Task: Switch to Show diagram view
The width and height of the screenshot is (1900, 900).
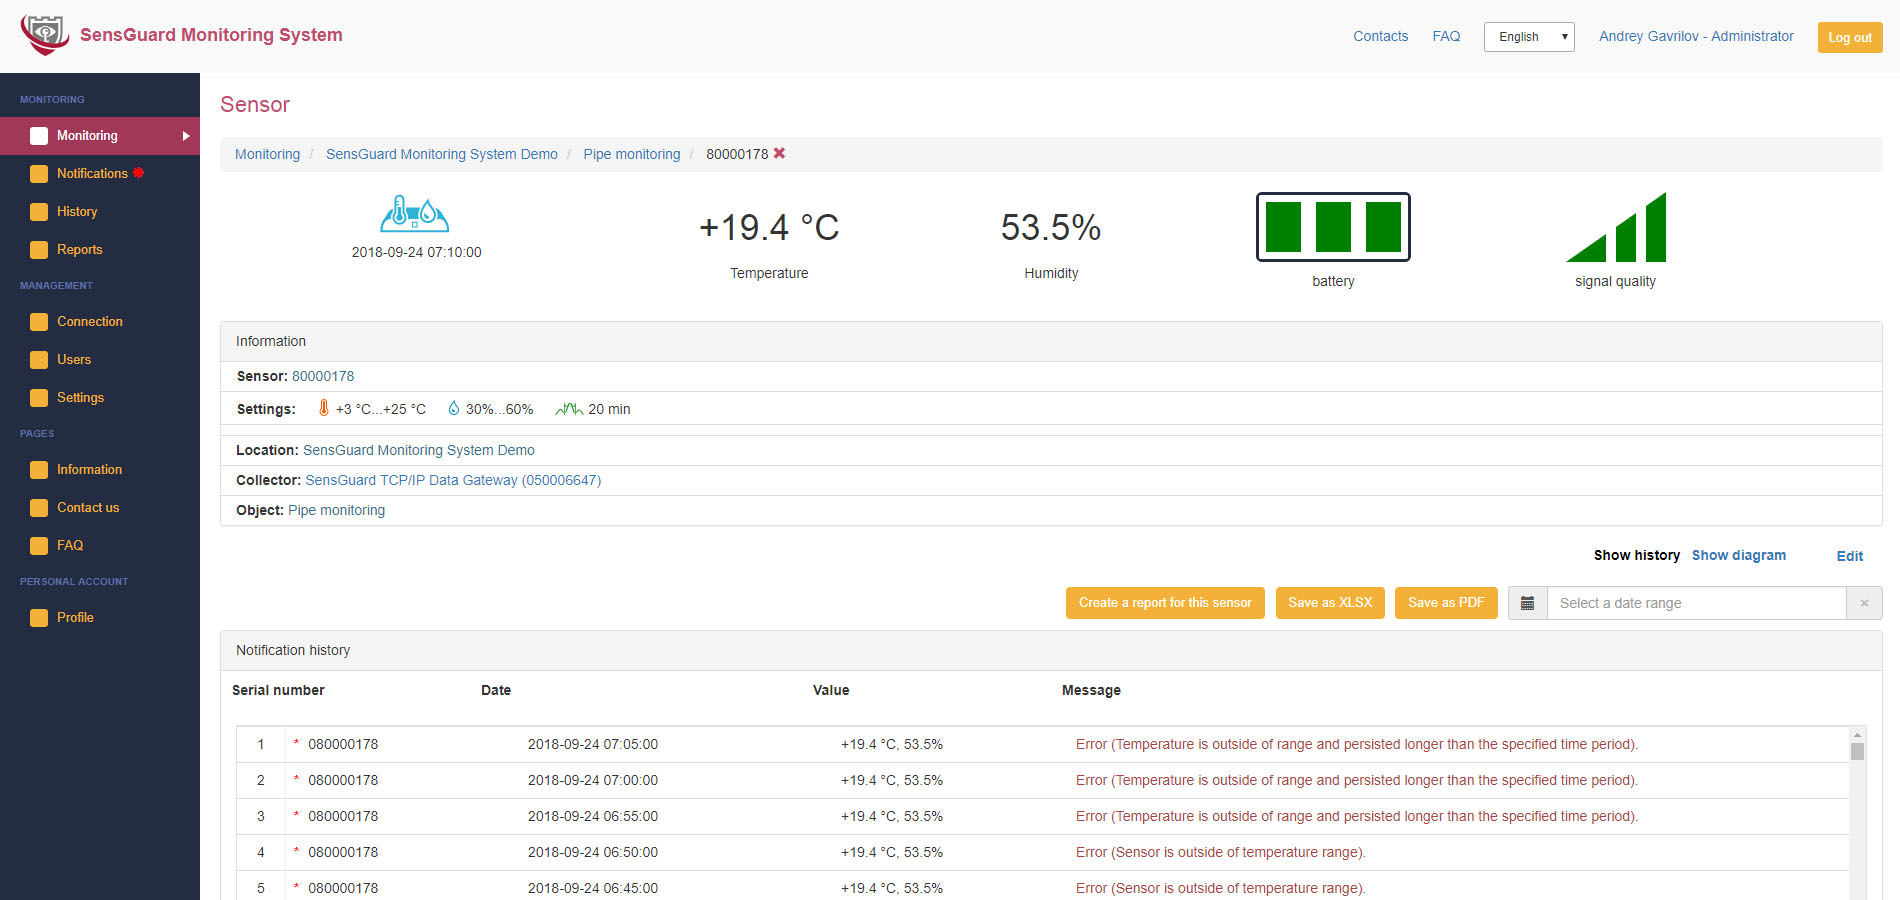Action: [x=1738, y=556]
